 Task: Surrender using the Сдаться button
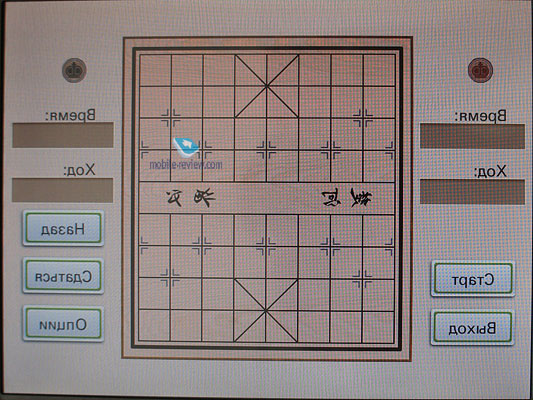(63, 276)
